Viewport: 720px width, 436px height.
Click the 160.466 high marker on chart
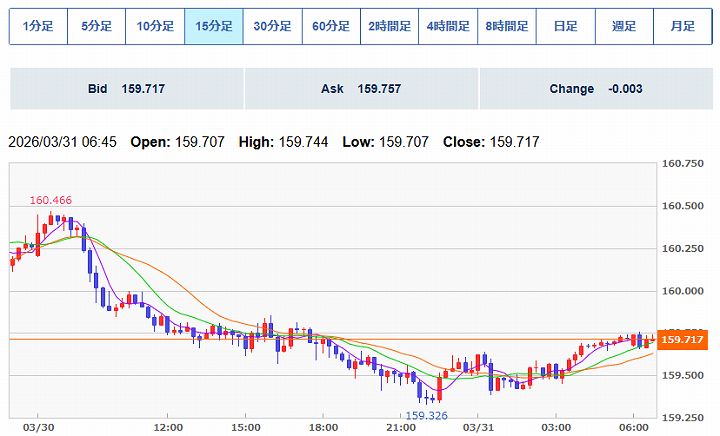tap(51, 201)
